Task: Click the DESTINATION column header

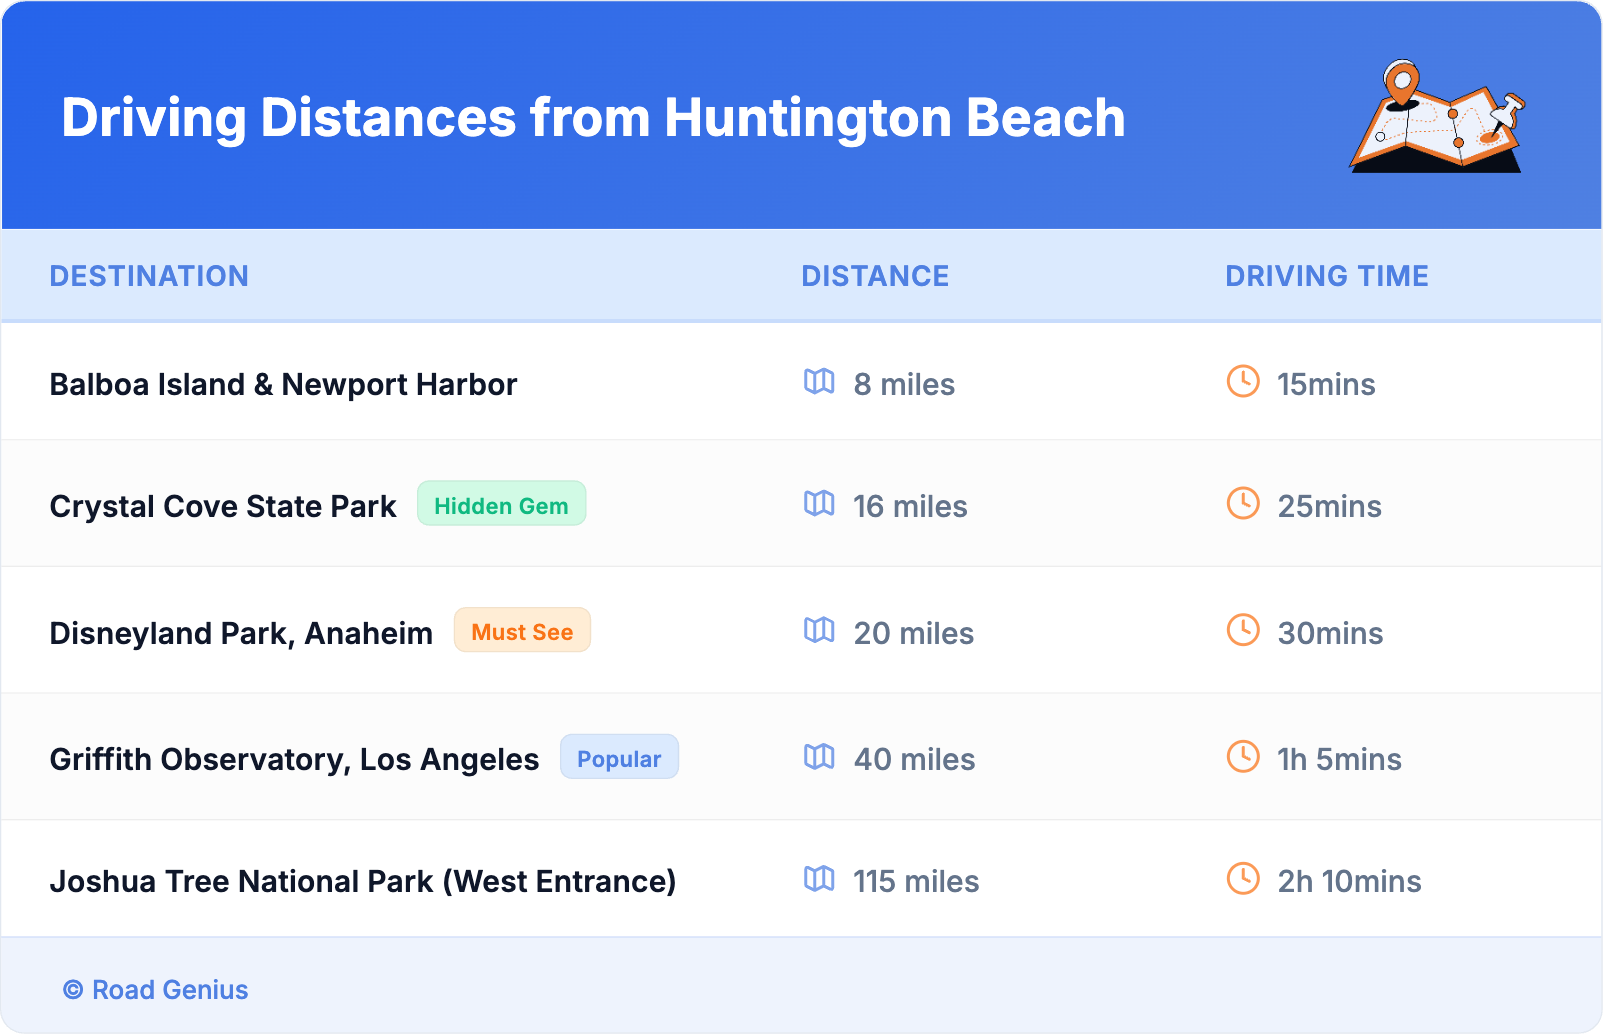Action: coord(149,276)
